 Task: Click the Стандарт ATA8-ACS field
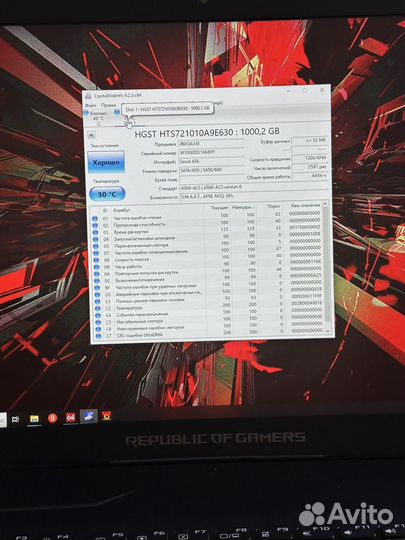[254, 188]
